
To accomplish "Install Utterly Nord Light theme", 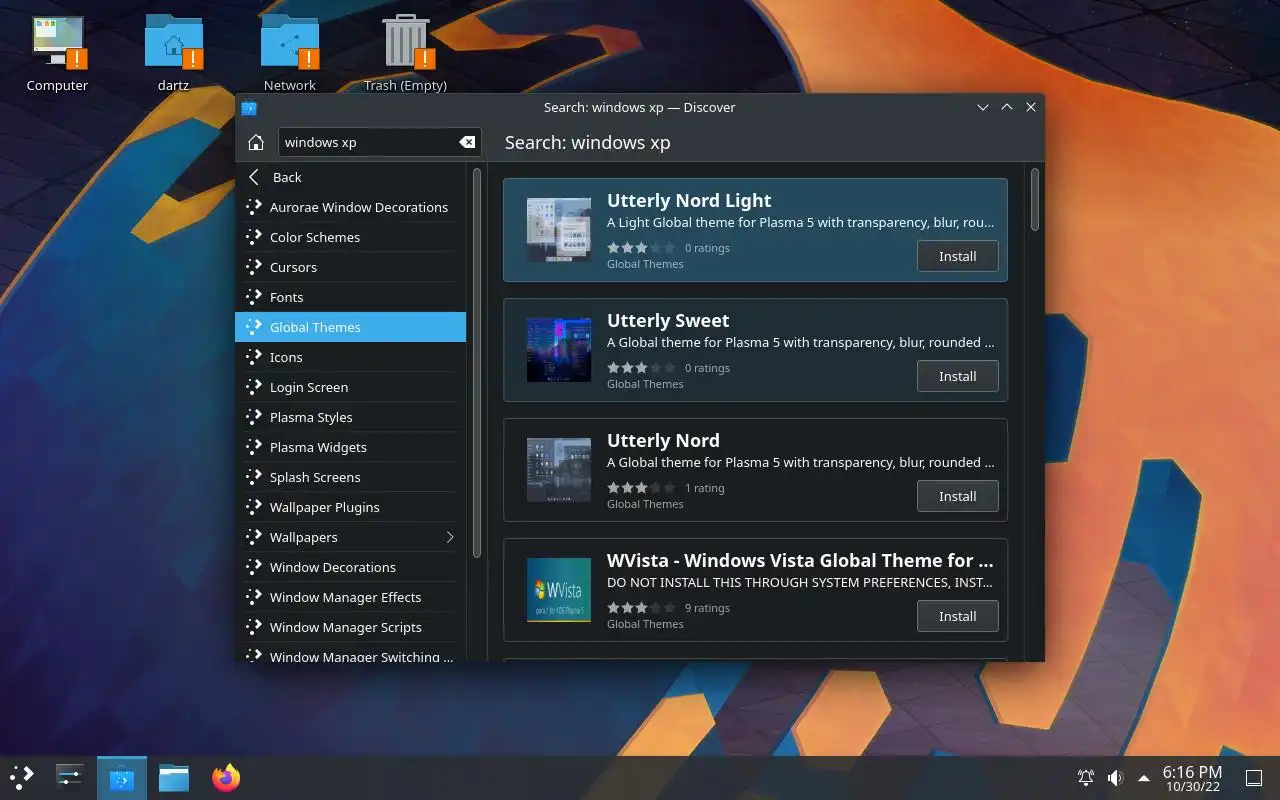I will 957,256.
